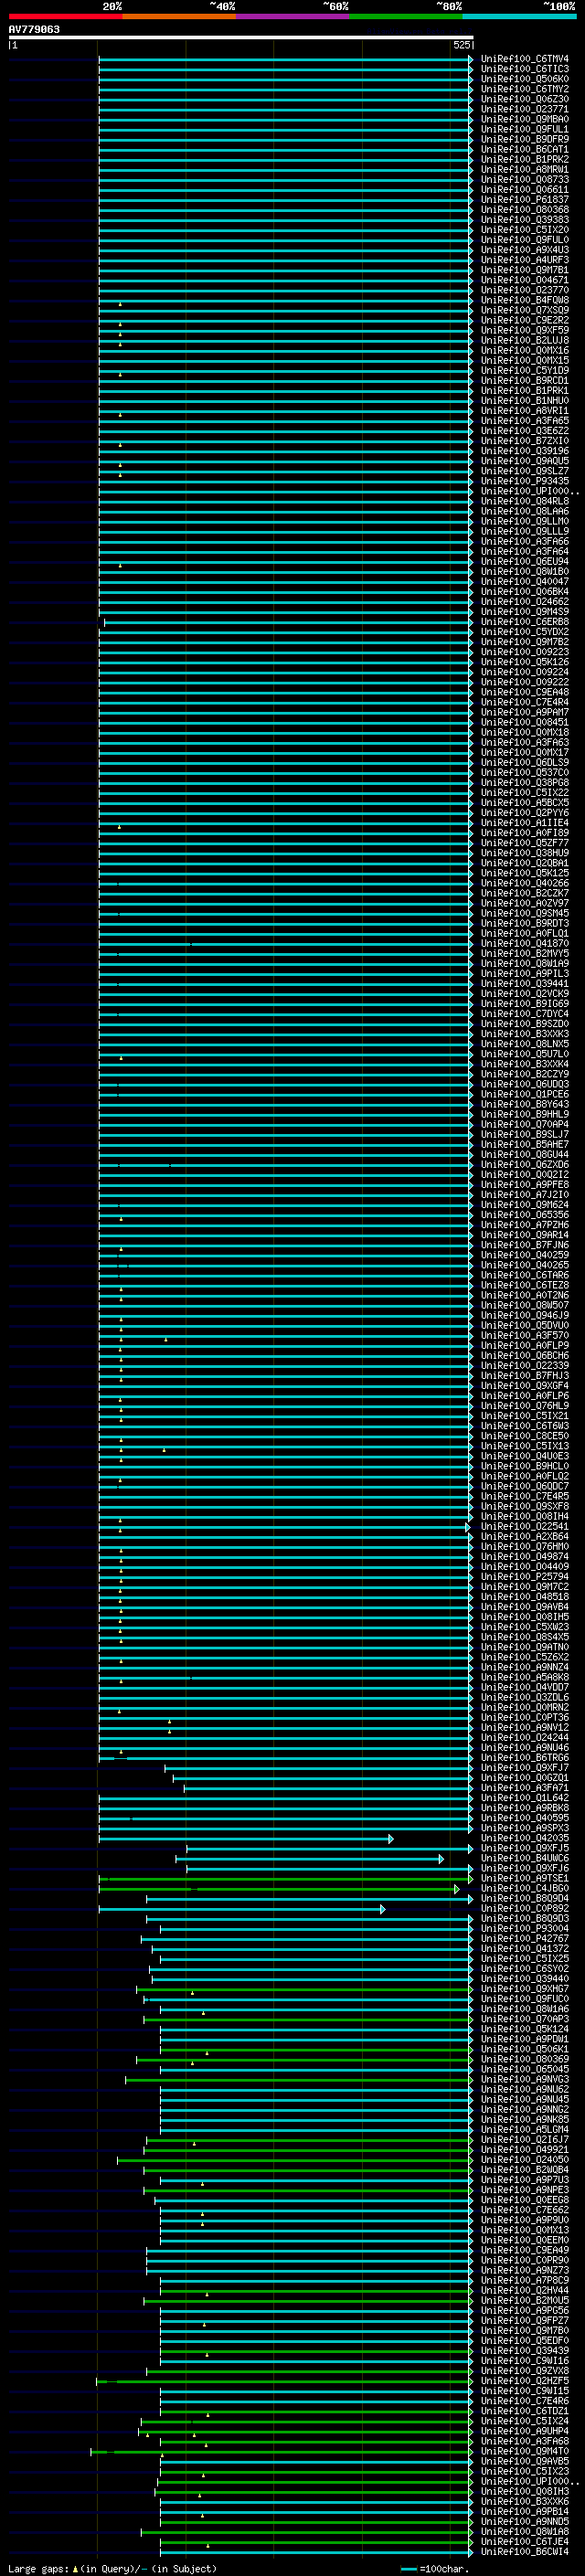The width and height of the screenshot is (585, 2576).
Task: Click the 525 end position label
Action: [461, 45]
